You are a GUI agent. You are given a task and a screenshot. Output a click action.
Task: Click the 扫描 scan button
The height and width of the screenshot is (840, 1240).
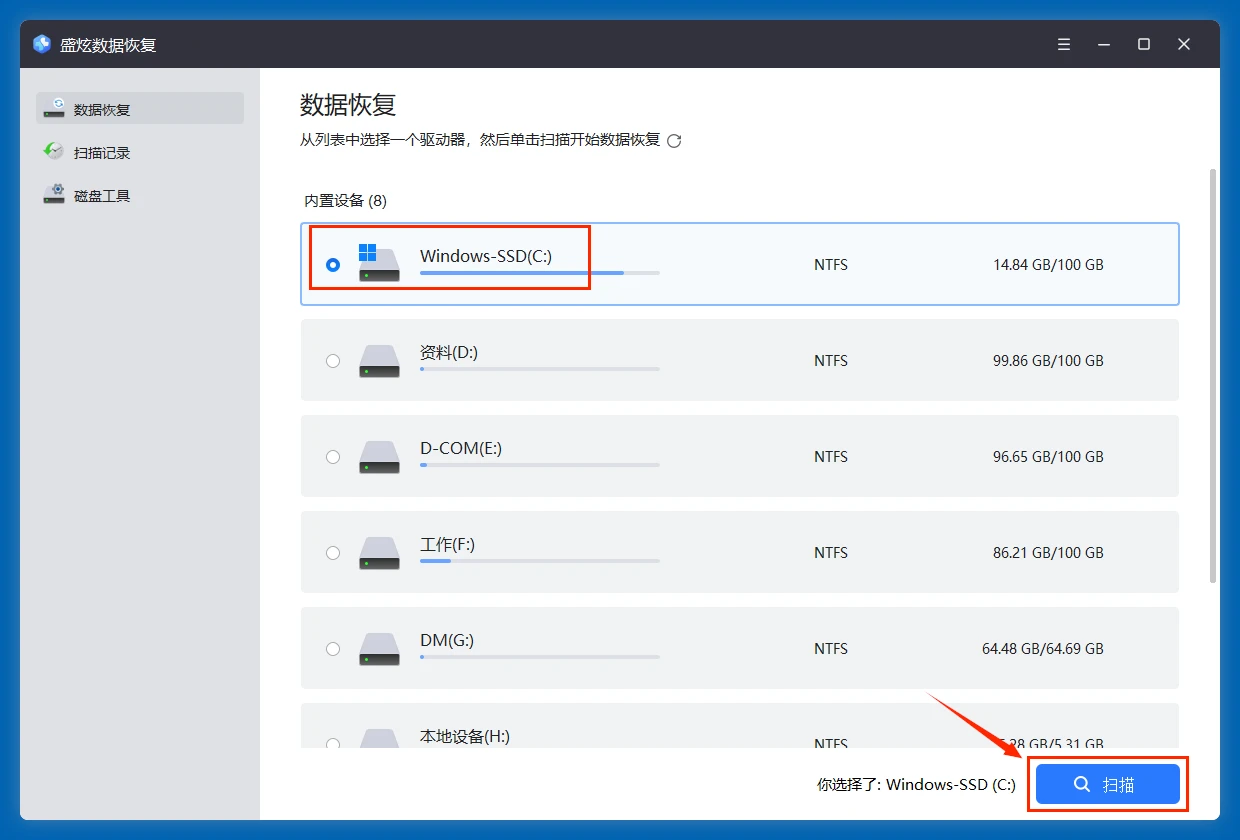point(1108,784)
